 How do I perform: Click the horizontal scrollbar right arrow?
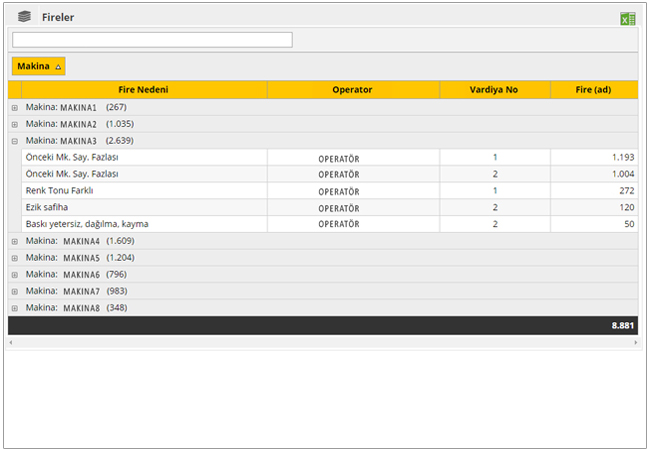(x=635, y=342)
